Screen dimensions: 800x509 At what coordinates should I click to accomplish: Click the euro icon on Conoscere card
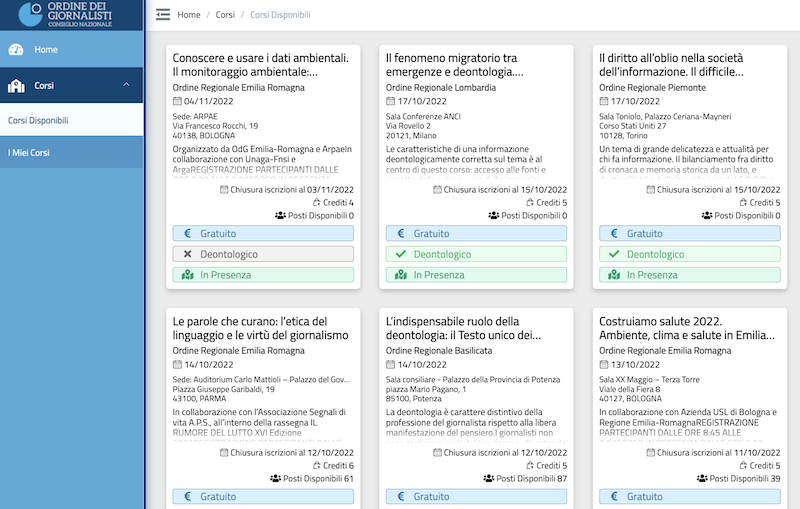(185, 233)
